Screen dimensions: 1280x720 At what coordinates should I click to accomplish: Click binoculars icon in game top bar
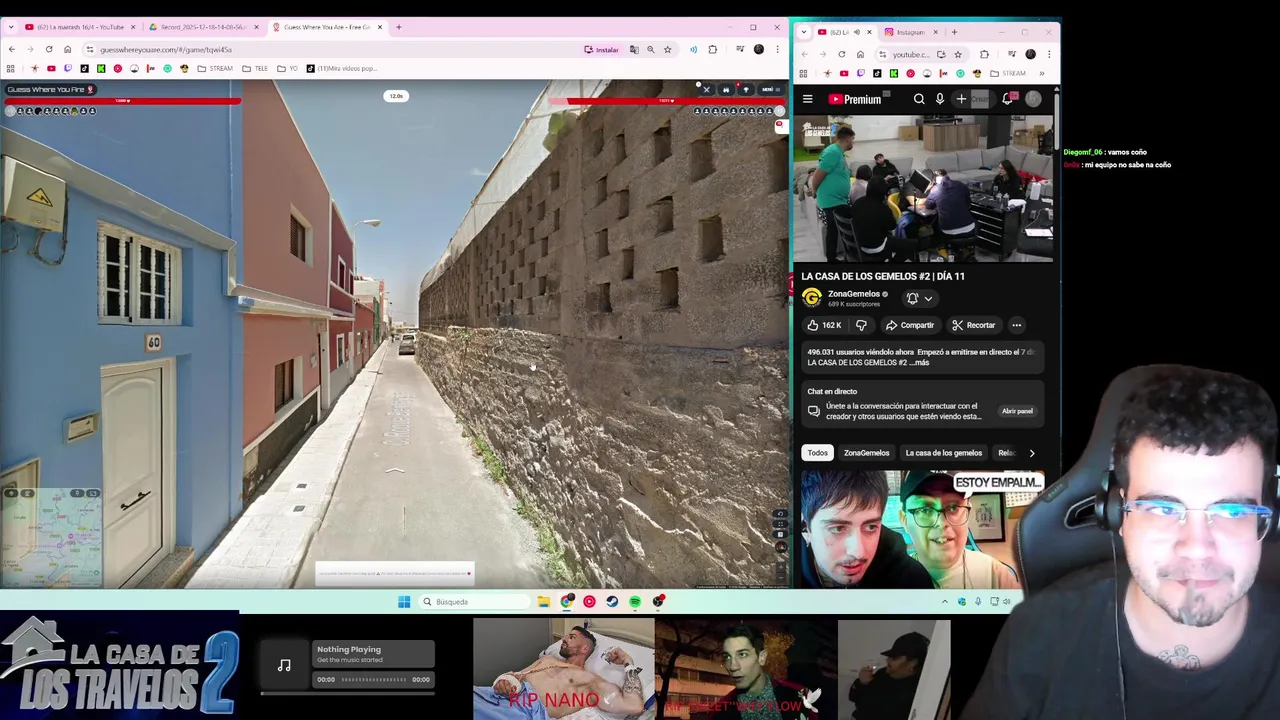(726, 90)
